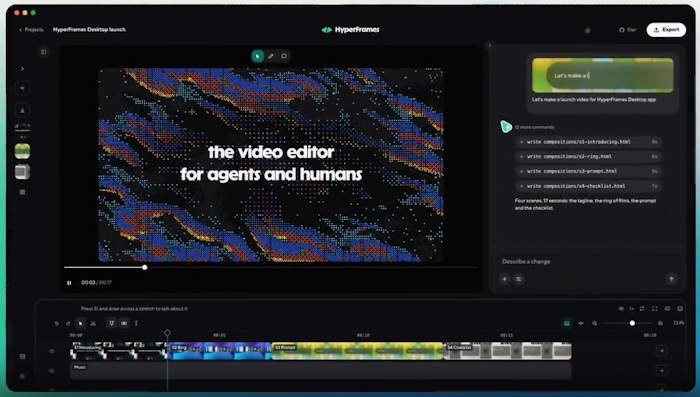Viewport: 700px width, 397px height.
Task: Export the video
Action: tap(666, 30)
